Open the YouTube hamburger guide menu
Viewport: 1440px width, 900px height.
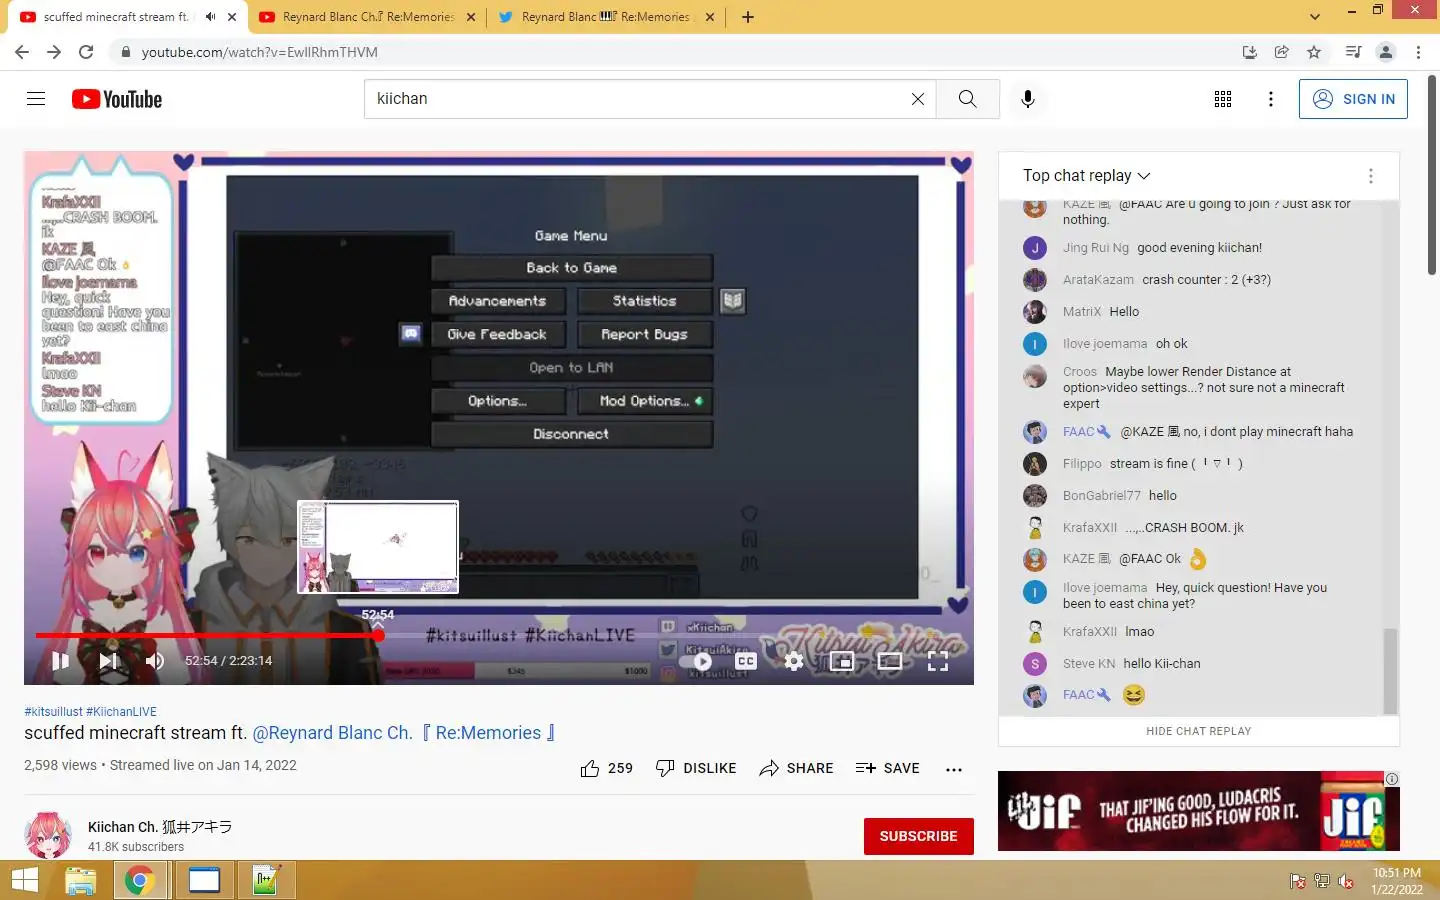click(x=36, y=98)
